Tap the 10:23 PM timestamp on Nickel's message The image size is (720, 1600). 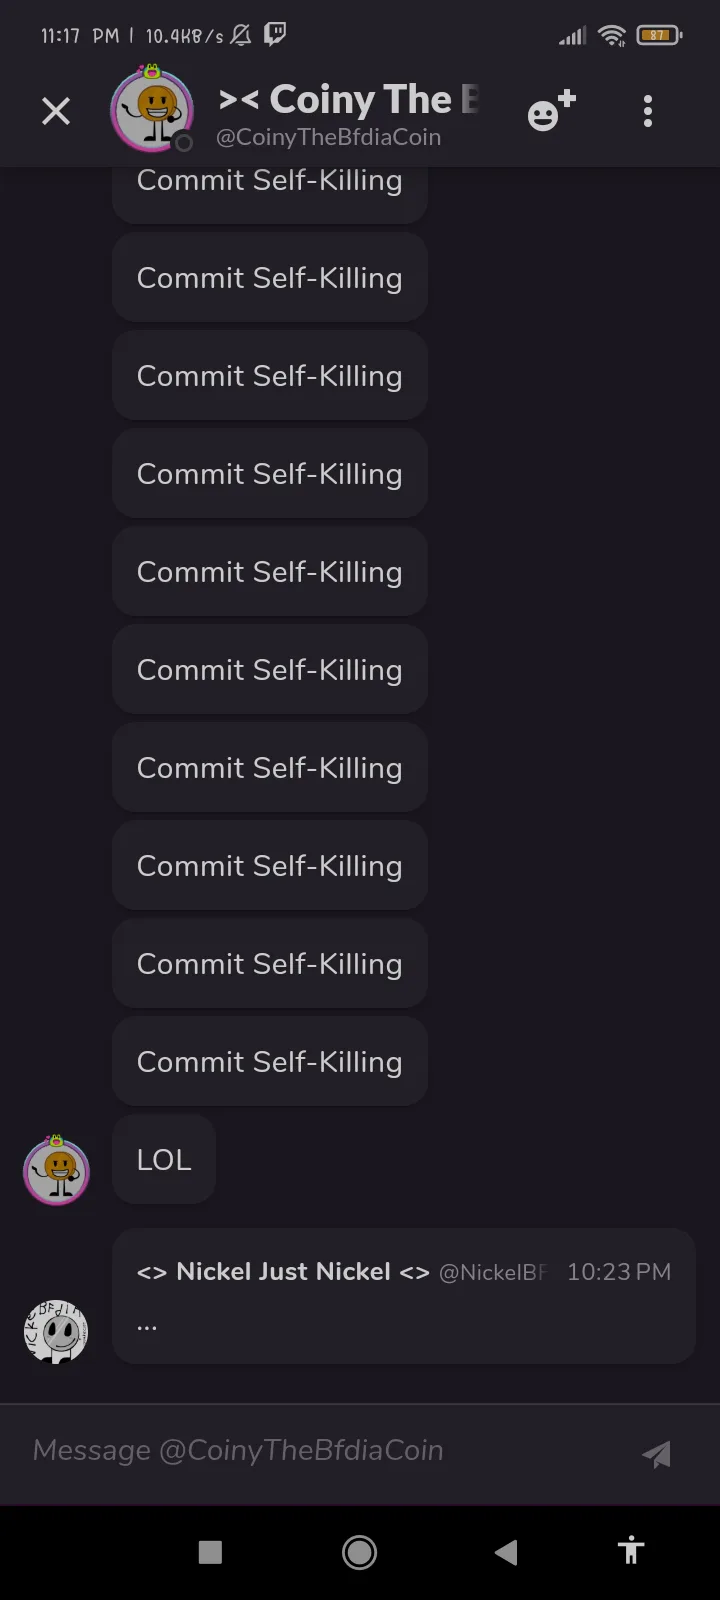(619, 1272)
